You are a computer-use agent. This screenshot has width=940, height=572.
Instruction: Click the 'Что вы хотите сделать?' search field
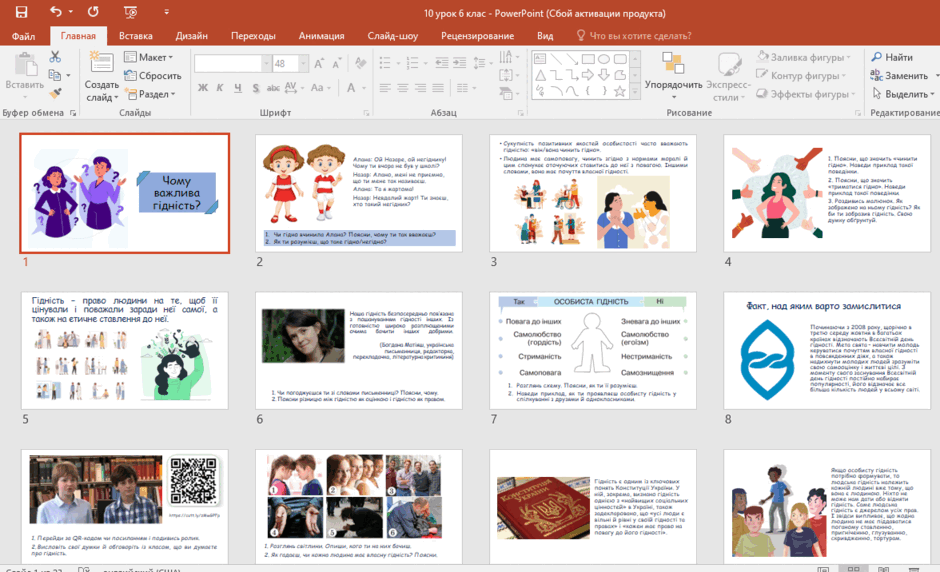click(x=634, y=36)
